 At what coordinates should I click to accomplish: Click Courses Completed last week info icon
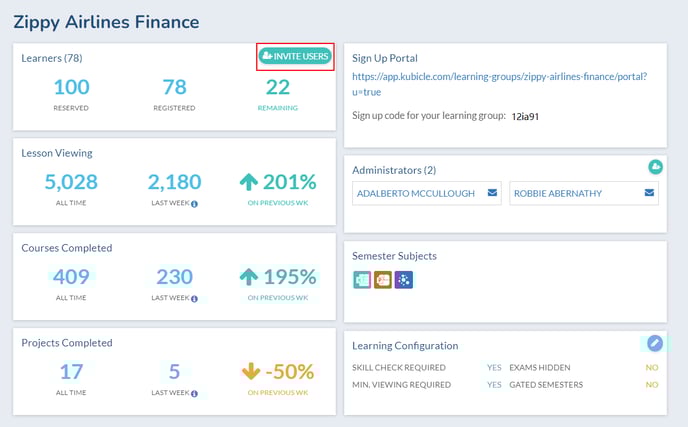tap(194, 299)
